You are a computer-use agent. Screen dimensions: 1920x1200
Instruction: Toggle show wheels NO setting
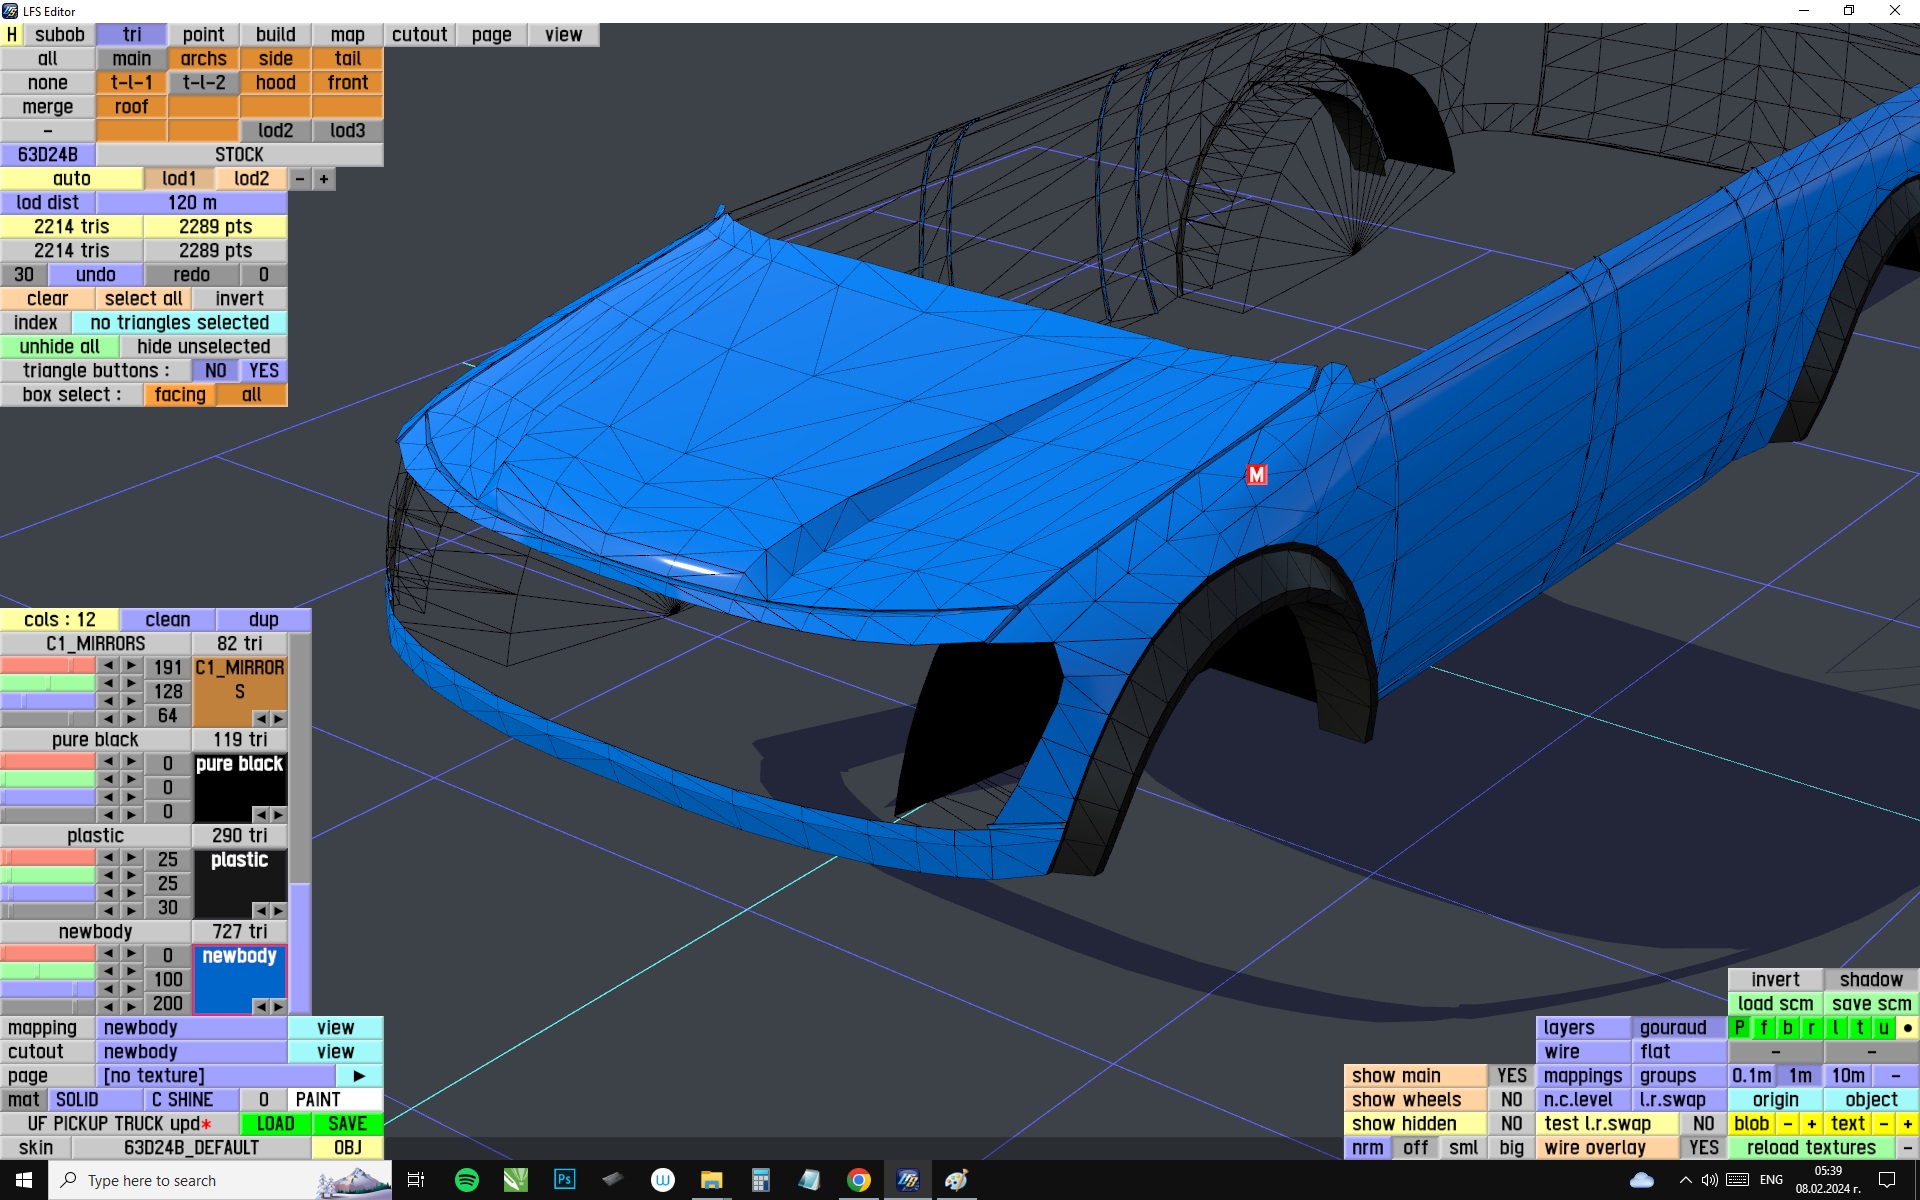[x=1511, y=1100]
